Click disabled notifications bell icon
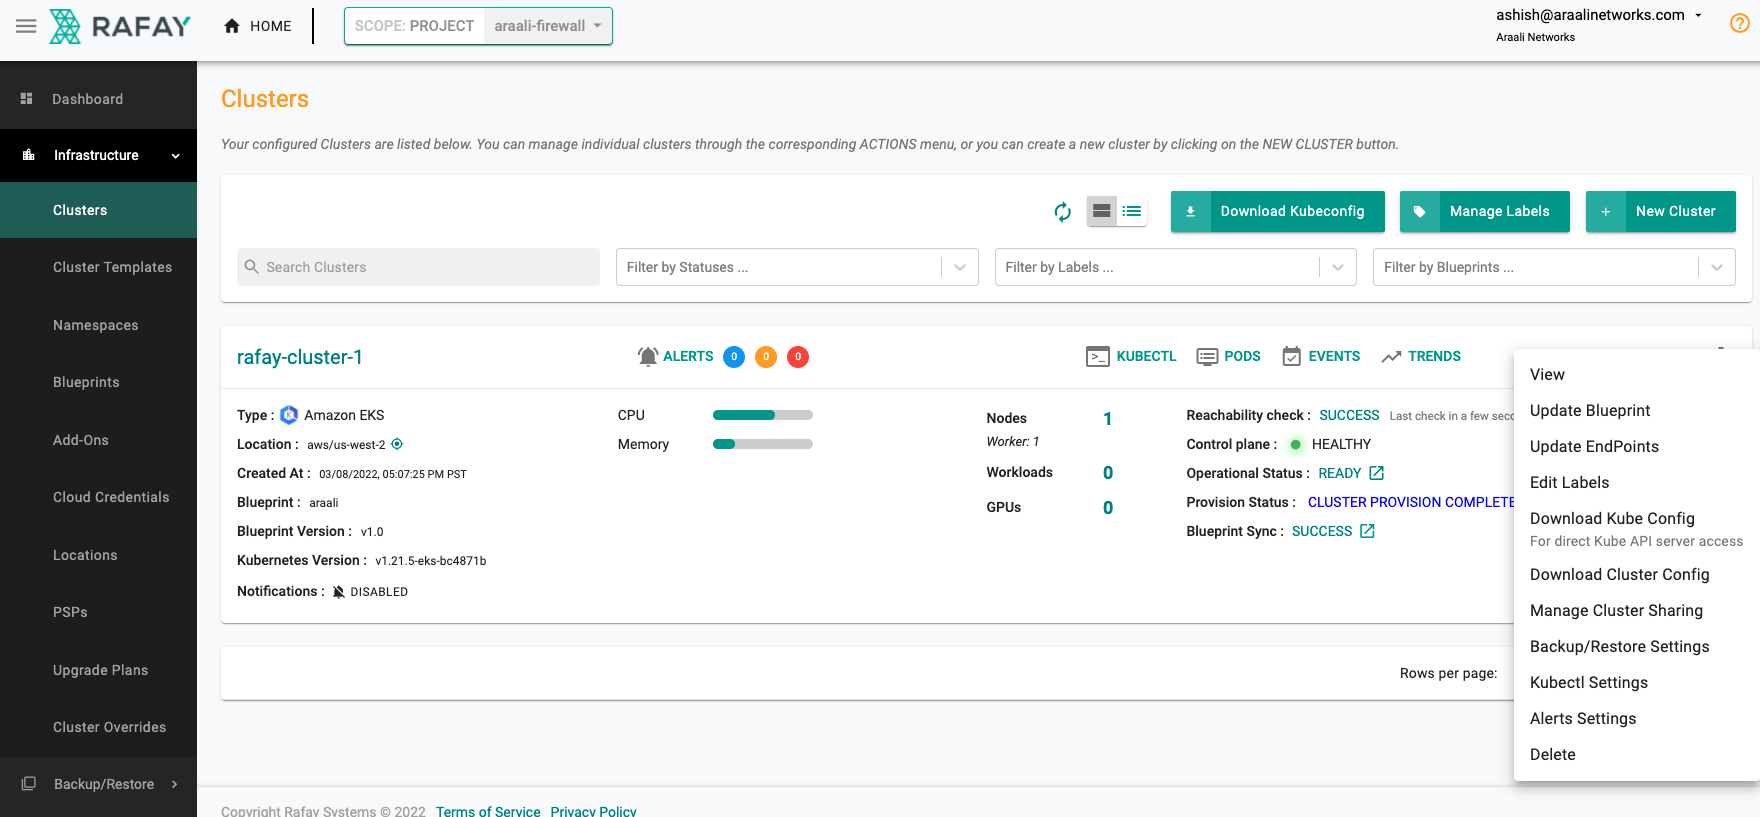This screenshot has width=1760, height=817. pyautogui.click(x=339, y=592)
